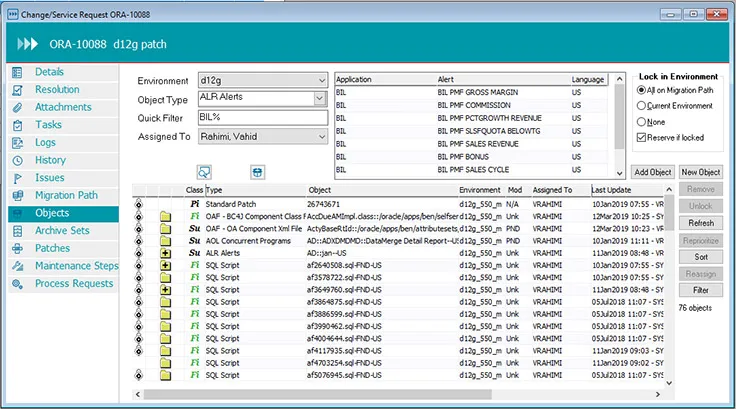
Task: Uncheck the Reserve if locked checkbox
Action: click(641, 138)
